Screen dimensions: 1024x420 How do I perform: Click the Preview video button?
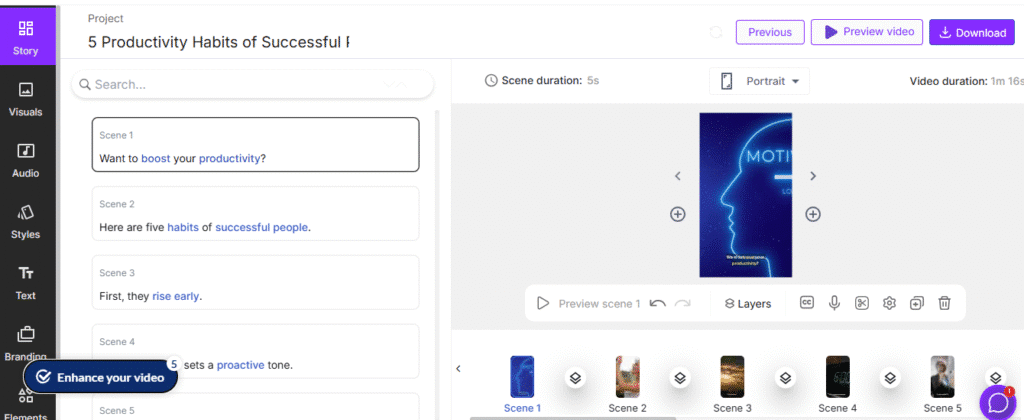coord(866,32)
